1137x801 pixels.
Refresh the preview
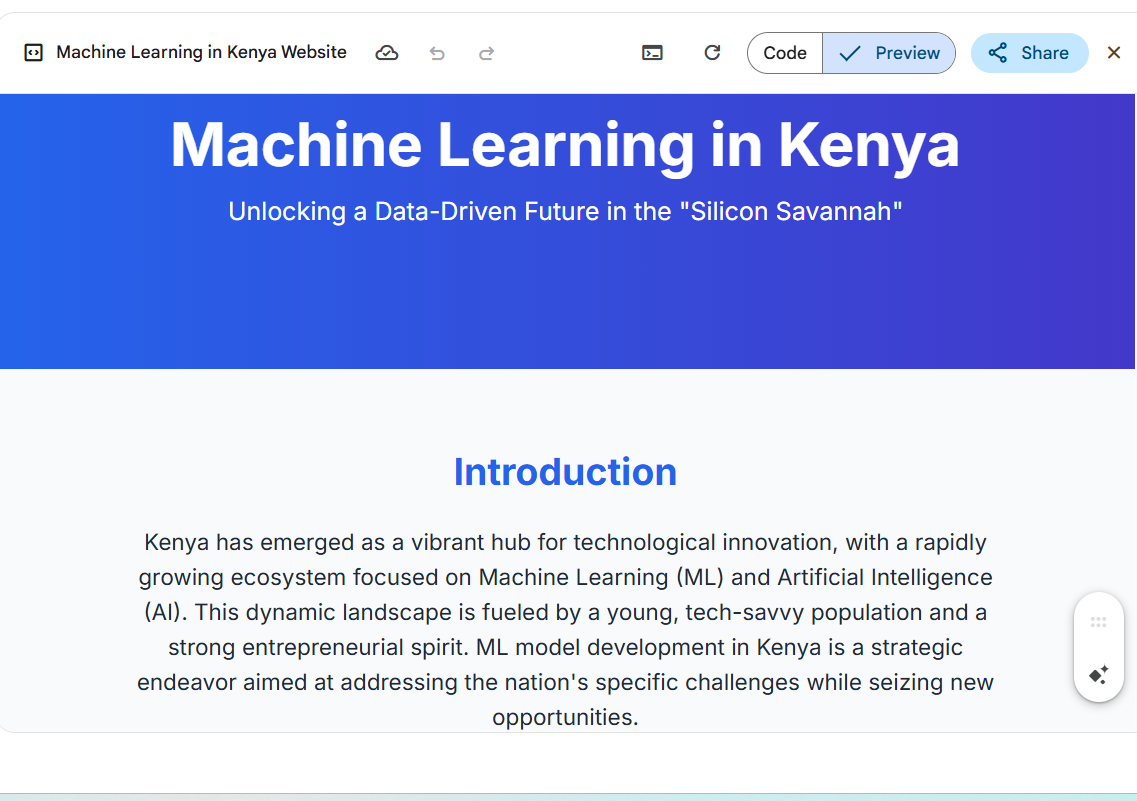click(x=712, y=53)
